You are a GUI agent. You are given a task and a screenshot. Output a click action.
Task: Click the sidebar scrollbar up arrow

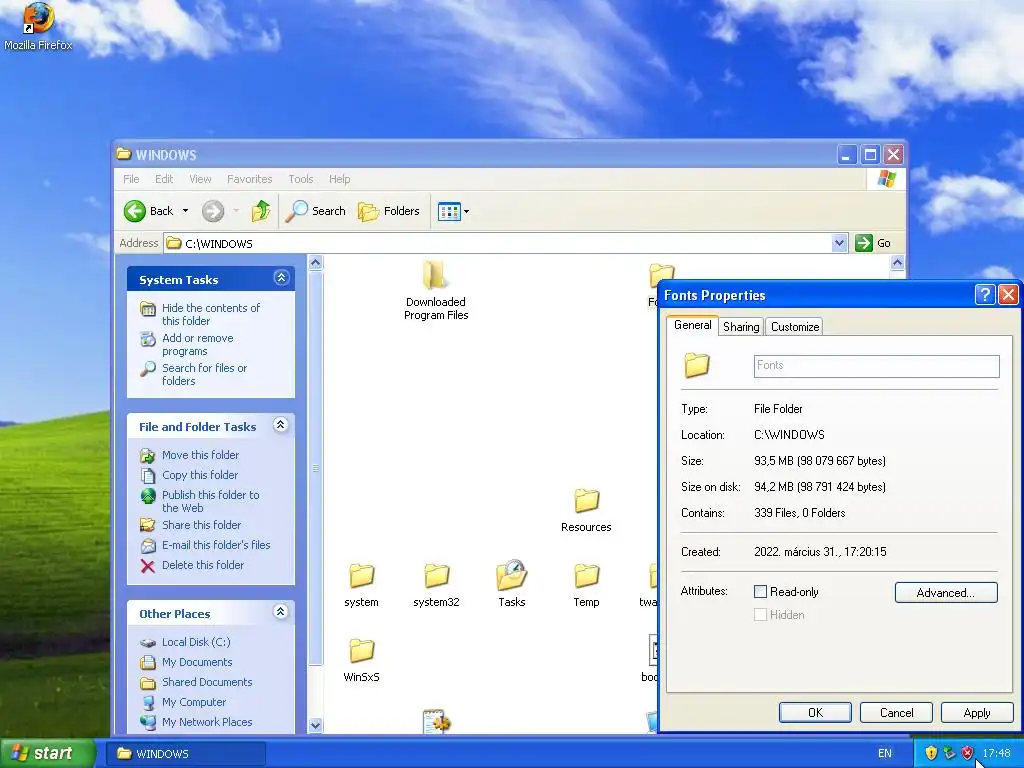tap(315, 263)
